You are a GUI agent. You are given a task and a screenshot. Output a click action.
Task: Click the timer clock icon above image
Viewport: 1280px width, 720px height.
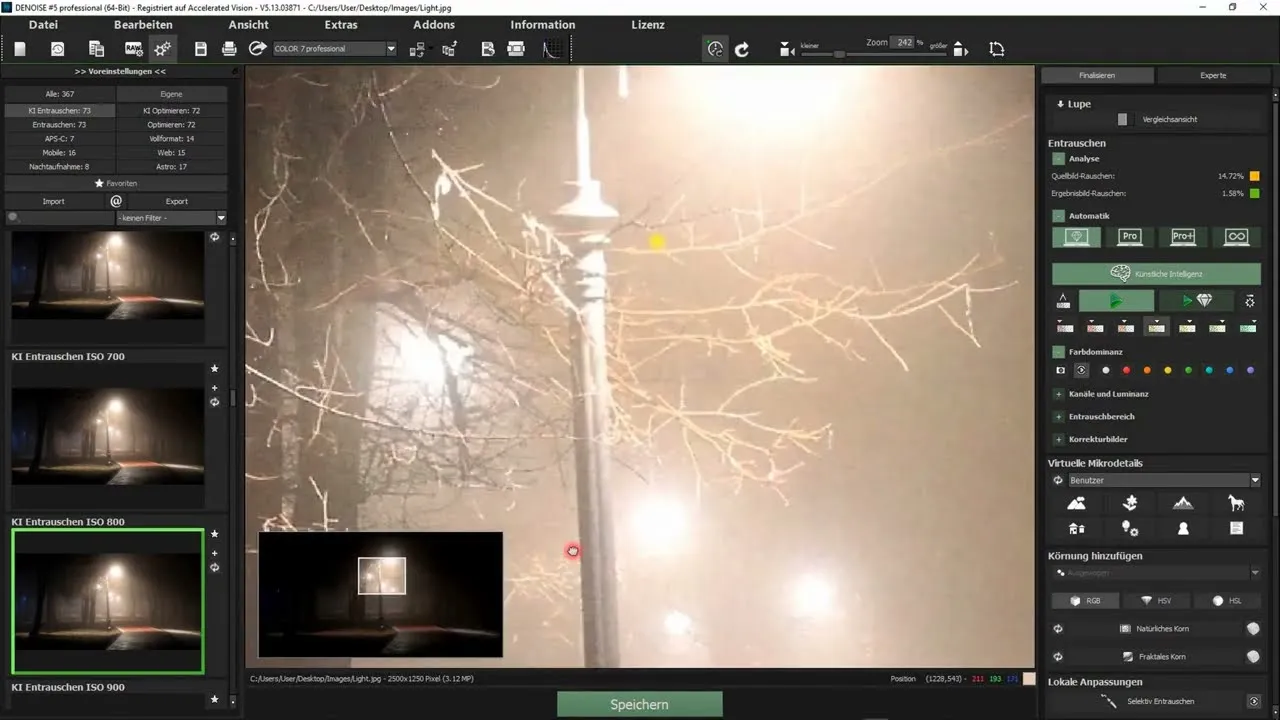click(714, 48)
